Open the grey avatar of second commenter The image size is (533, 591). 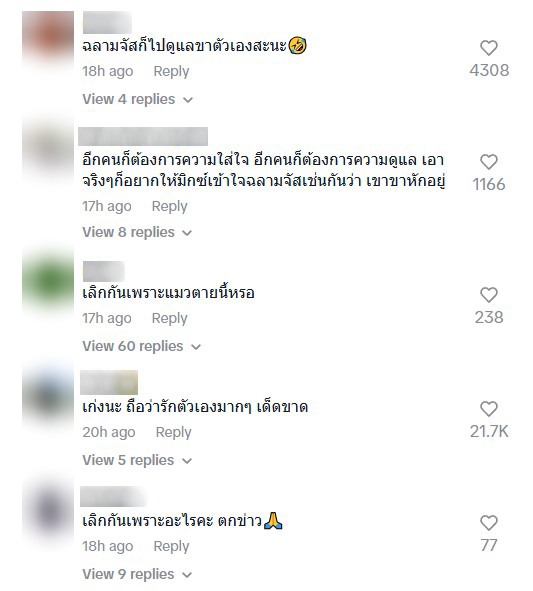pos(48,151)
